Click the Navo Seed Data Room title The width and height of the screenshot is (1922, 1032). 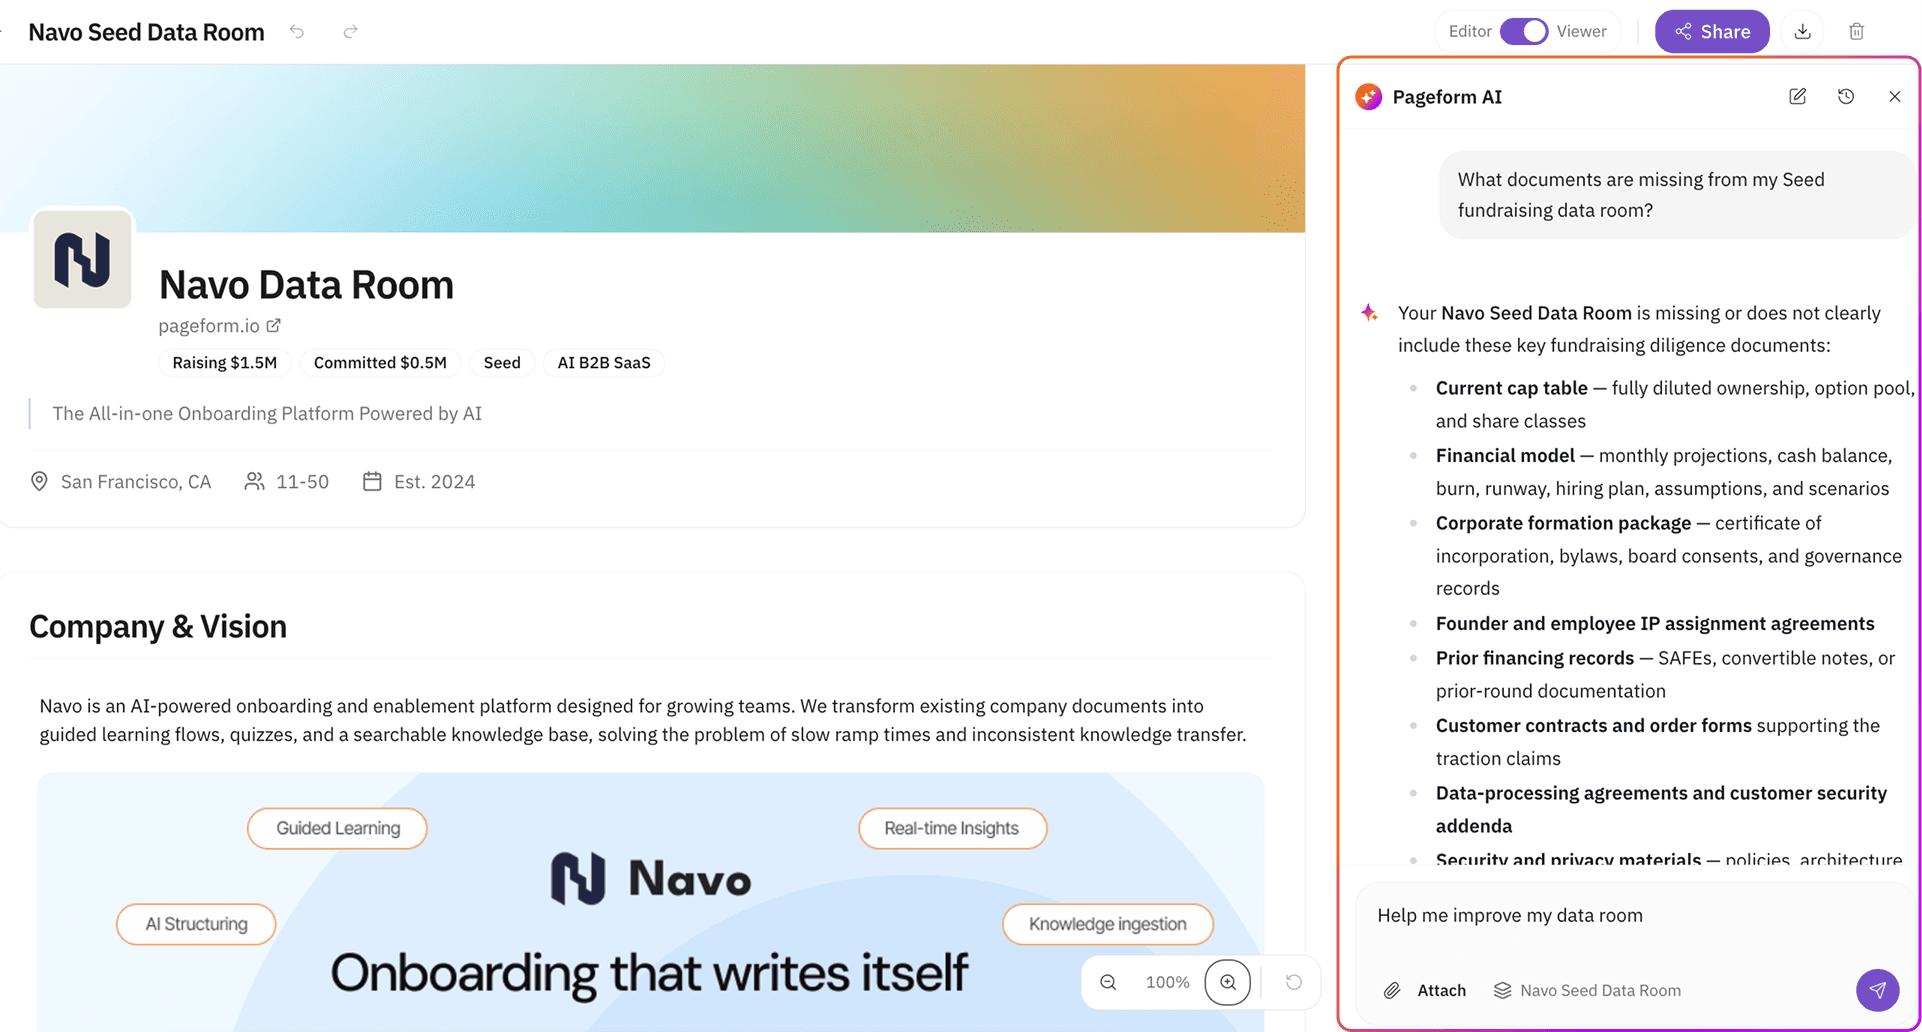tap(146, 32)
